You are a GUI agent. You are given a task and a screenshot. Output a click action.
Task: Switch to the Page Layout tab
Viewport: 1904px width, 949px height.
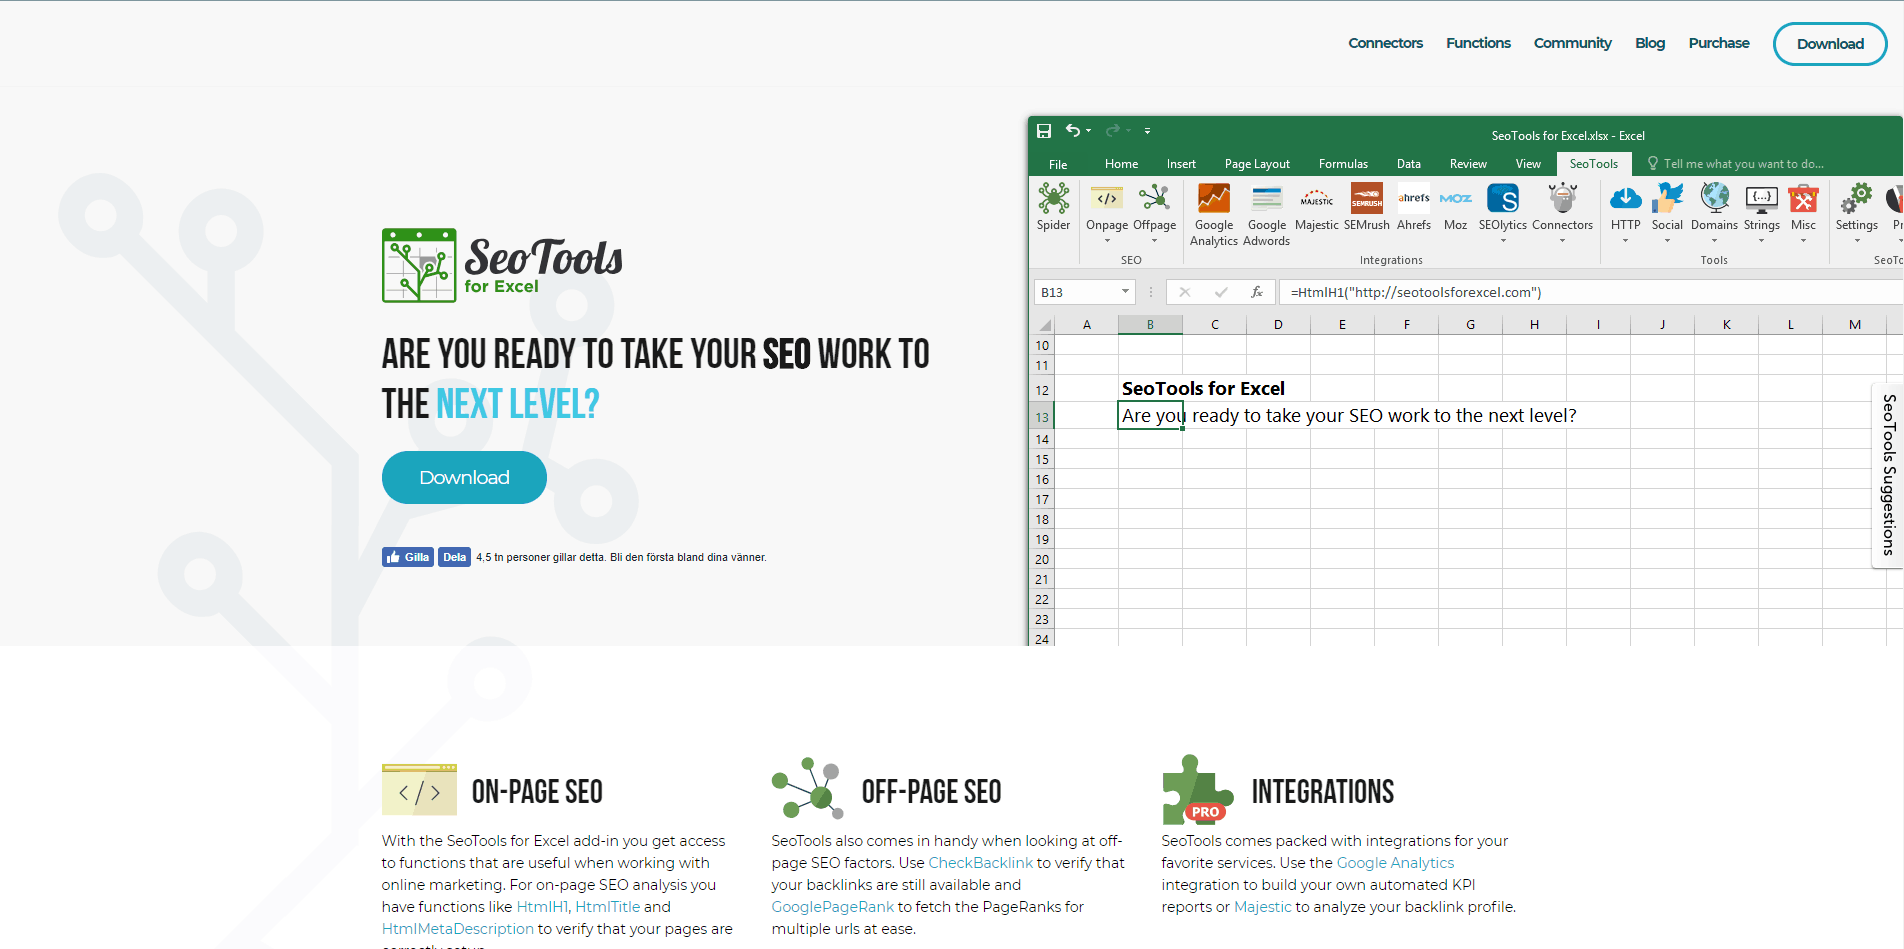1257,164
